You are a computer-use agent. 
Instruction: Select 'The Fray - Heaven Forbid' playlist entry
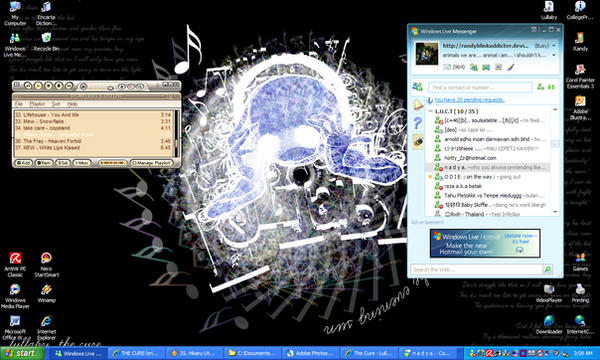(x=93, y=141)
